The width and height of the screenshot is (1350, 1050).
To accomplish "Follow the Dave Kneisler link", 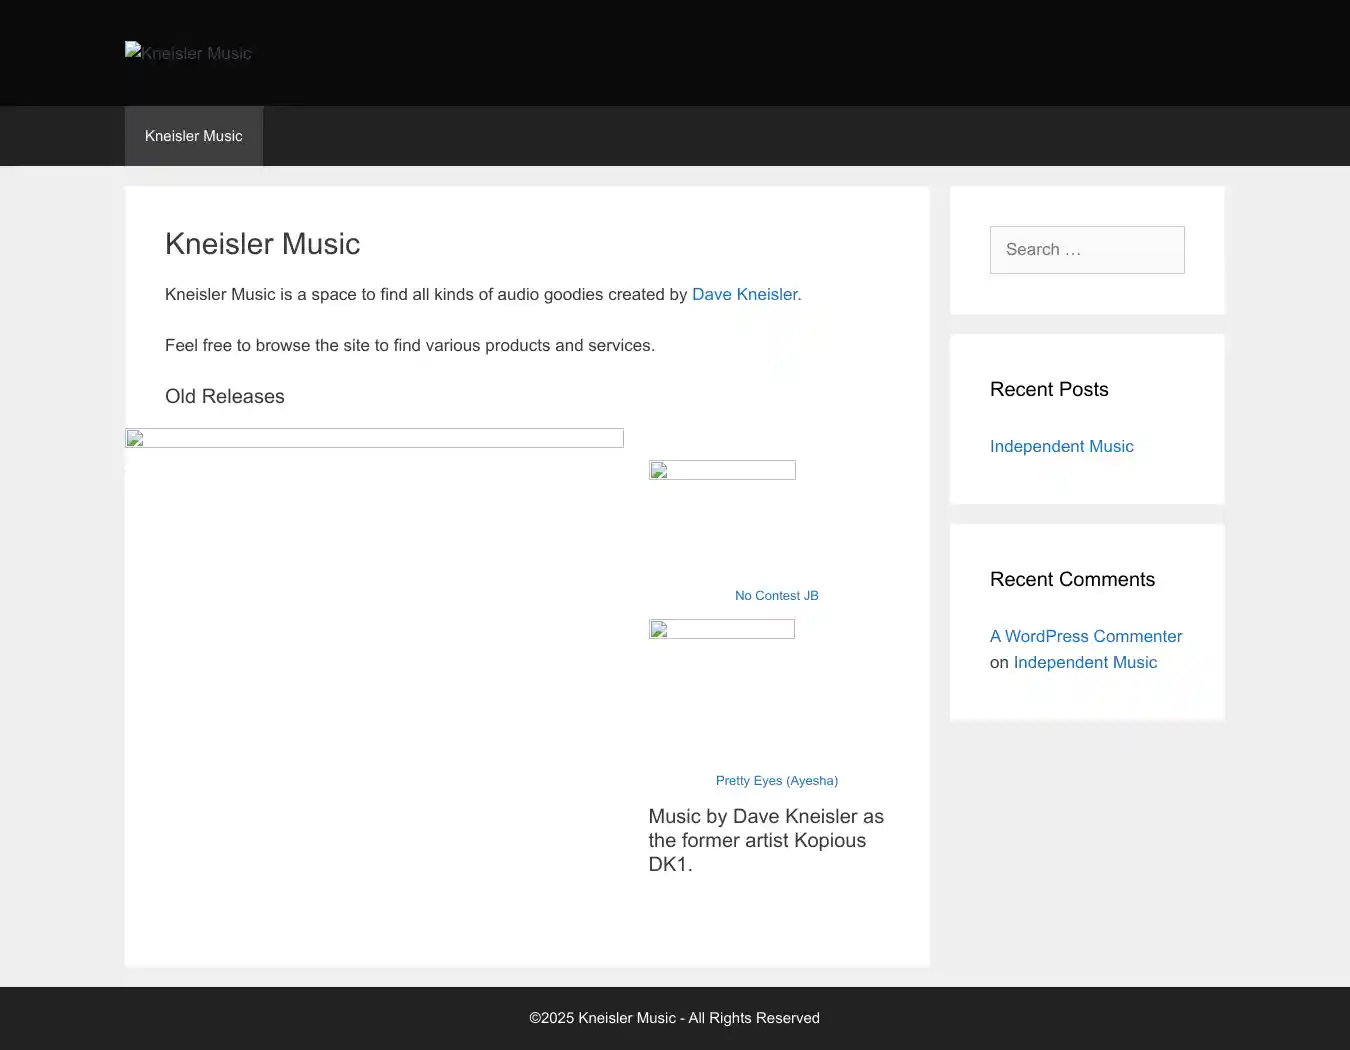I will 744,294.
